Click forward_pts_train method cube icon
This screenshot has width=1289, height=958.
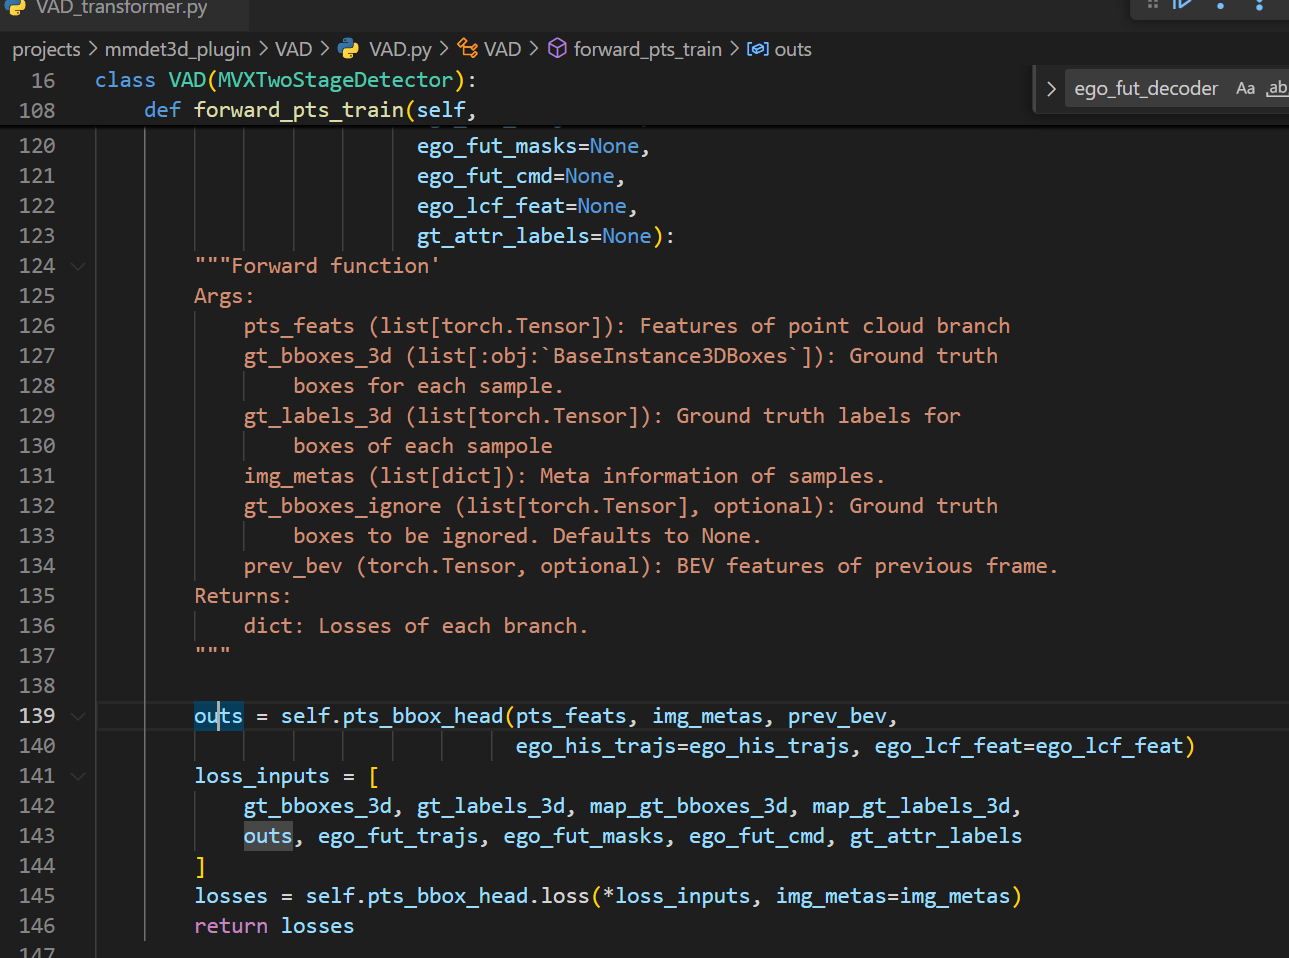(557, 49)
